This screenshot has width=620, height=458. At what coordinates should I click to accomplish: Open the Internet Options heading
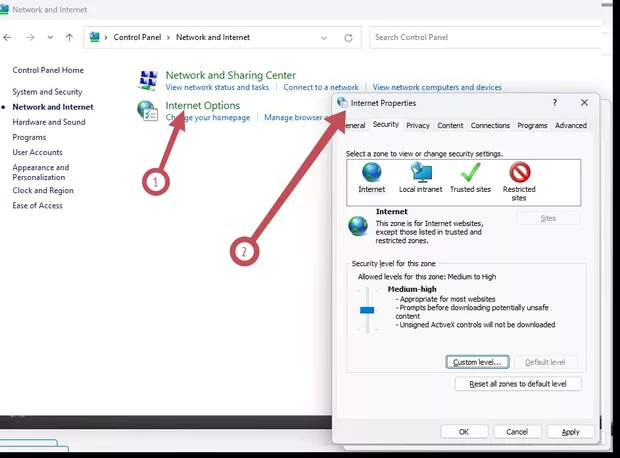[202, 106]
